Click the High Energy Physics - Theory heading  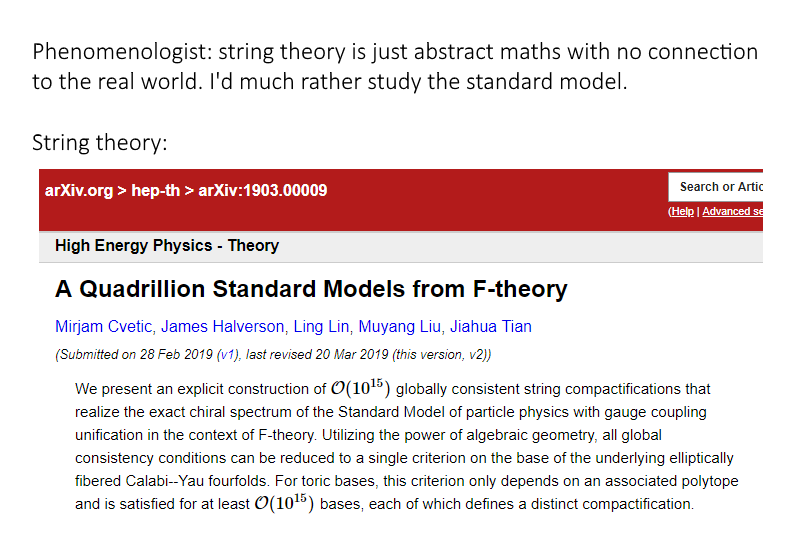click(167, 245)
